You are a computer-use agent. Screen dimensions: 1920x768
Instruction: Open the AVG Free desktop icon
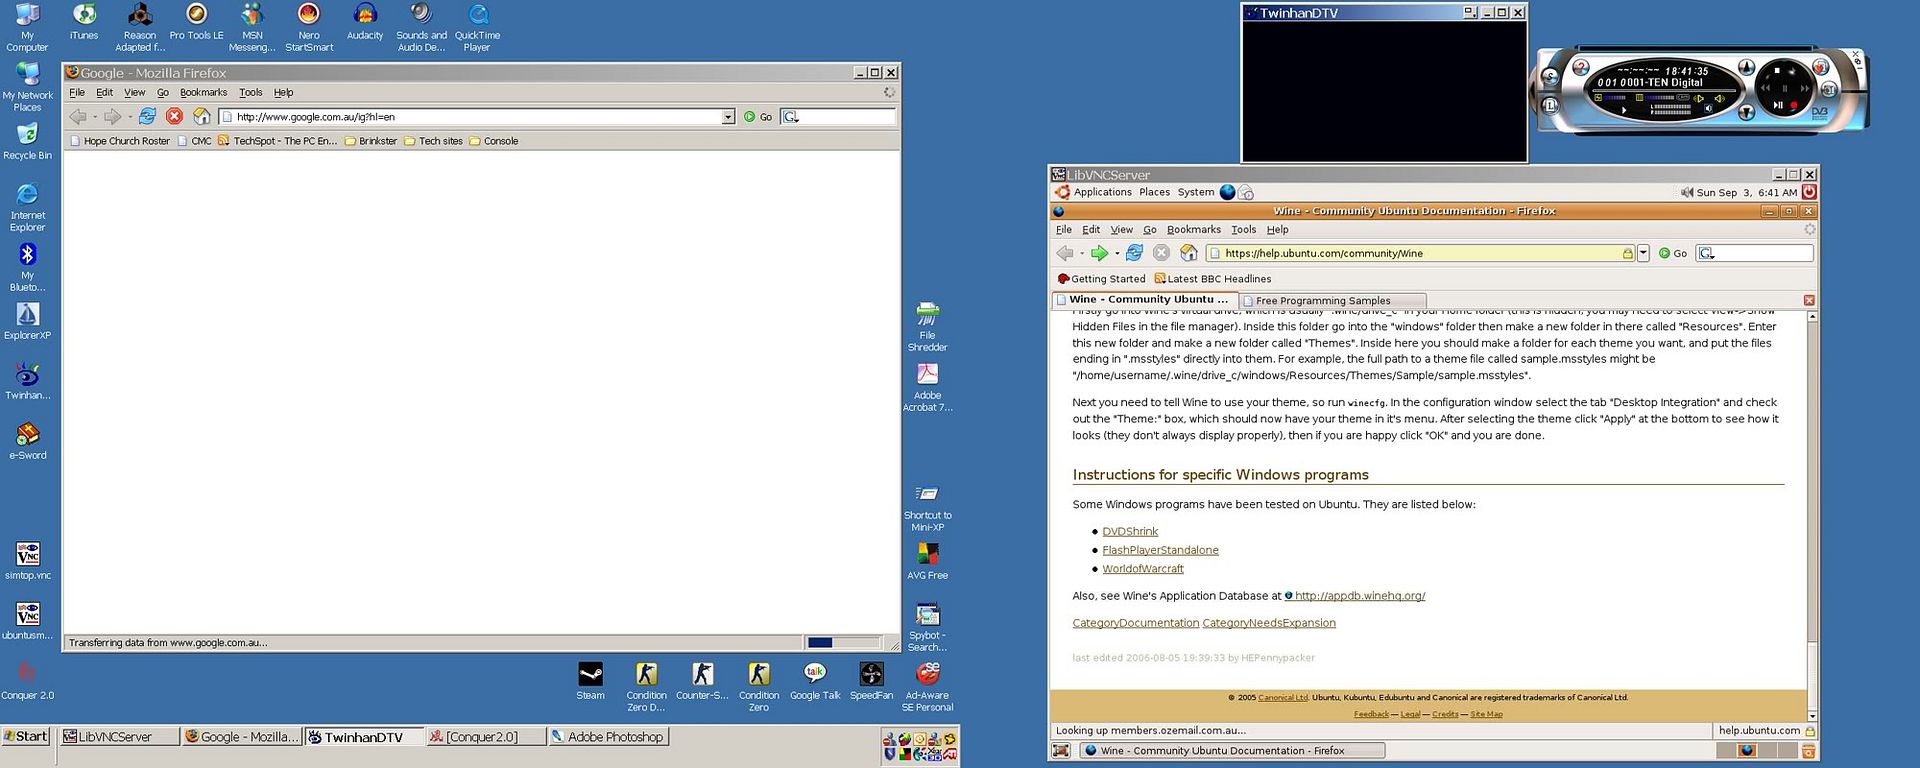[x=927, y=561]
